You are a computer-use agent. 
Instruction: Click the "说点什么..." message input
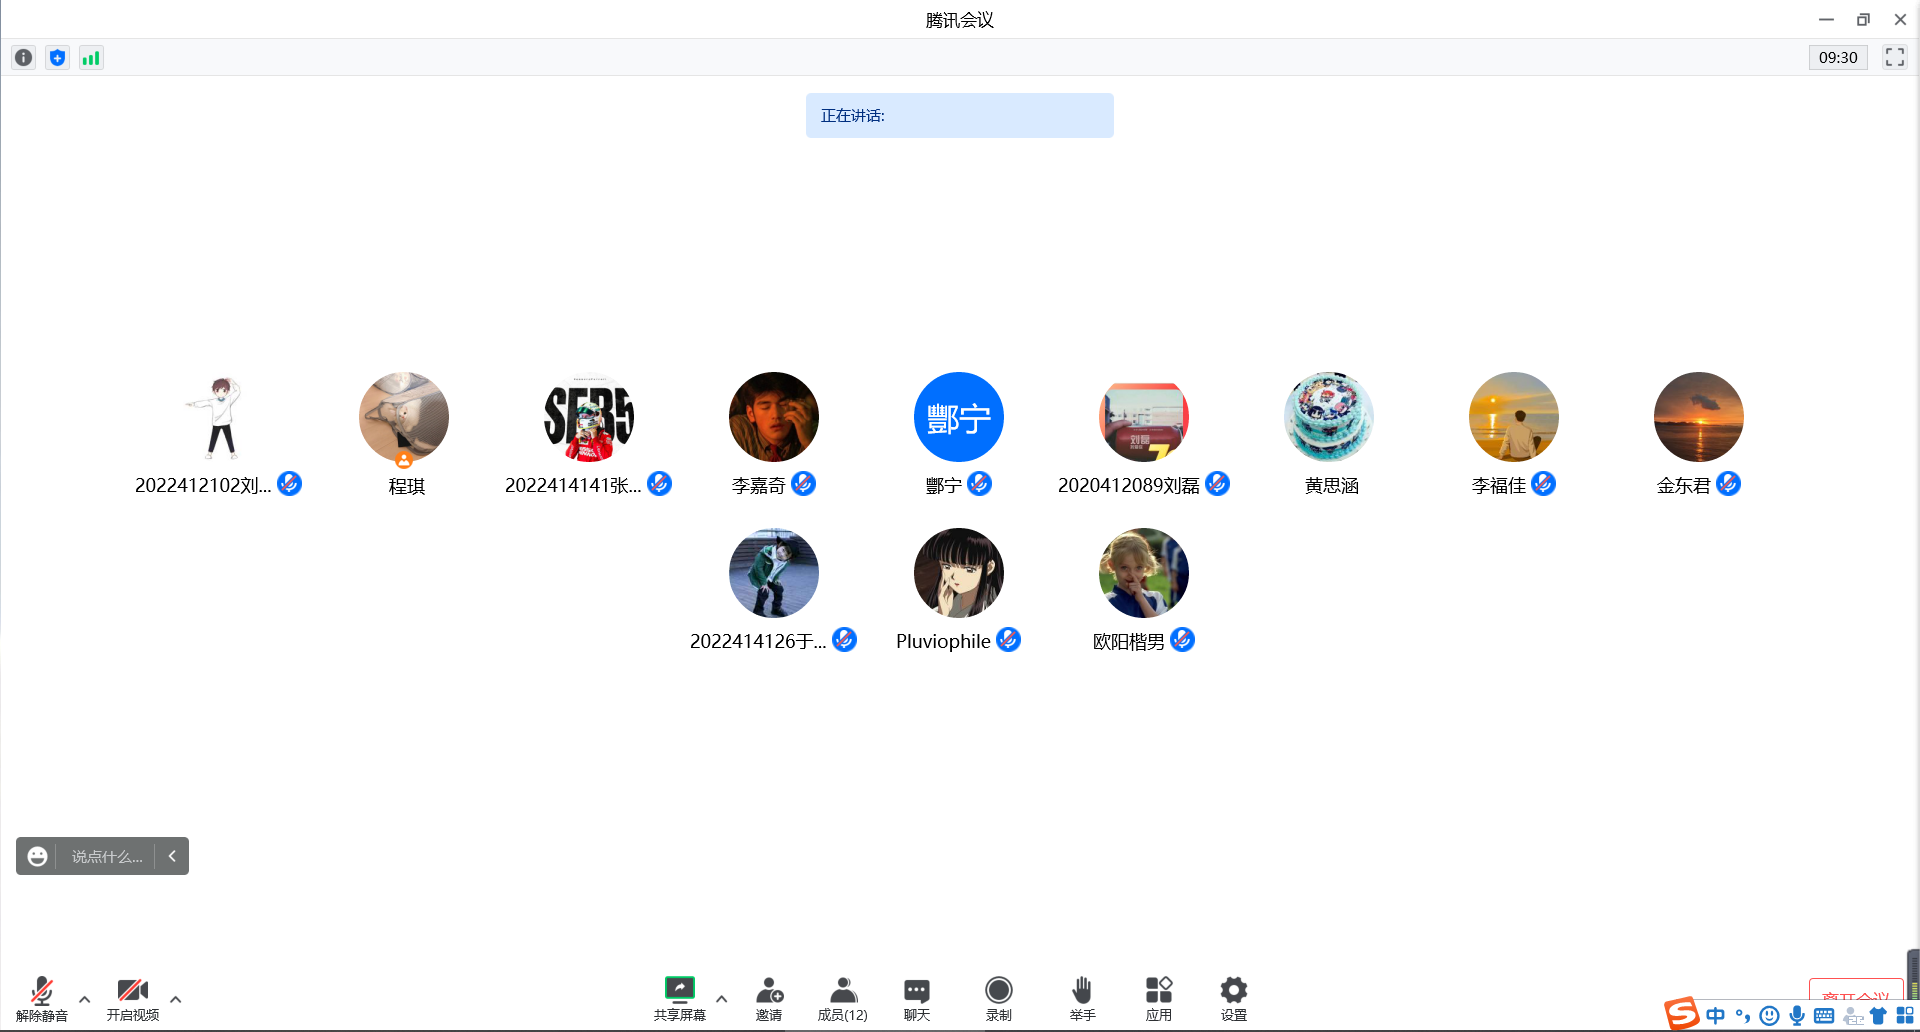(107, 857)
